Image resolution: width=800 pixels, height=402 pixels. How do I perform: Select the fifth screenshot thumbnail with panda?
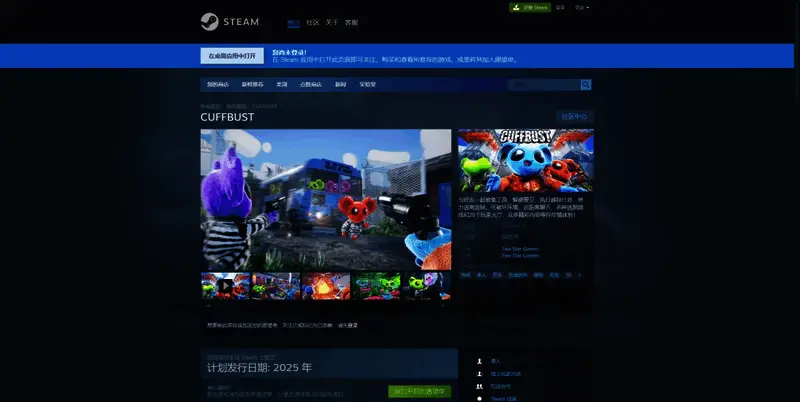[x=427, y=286]
